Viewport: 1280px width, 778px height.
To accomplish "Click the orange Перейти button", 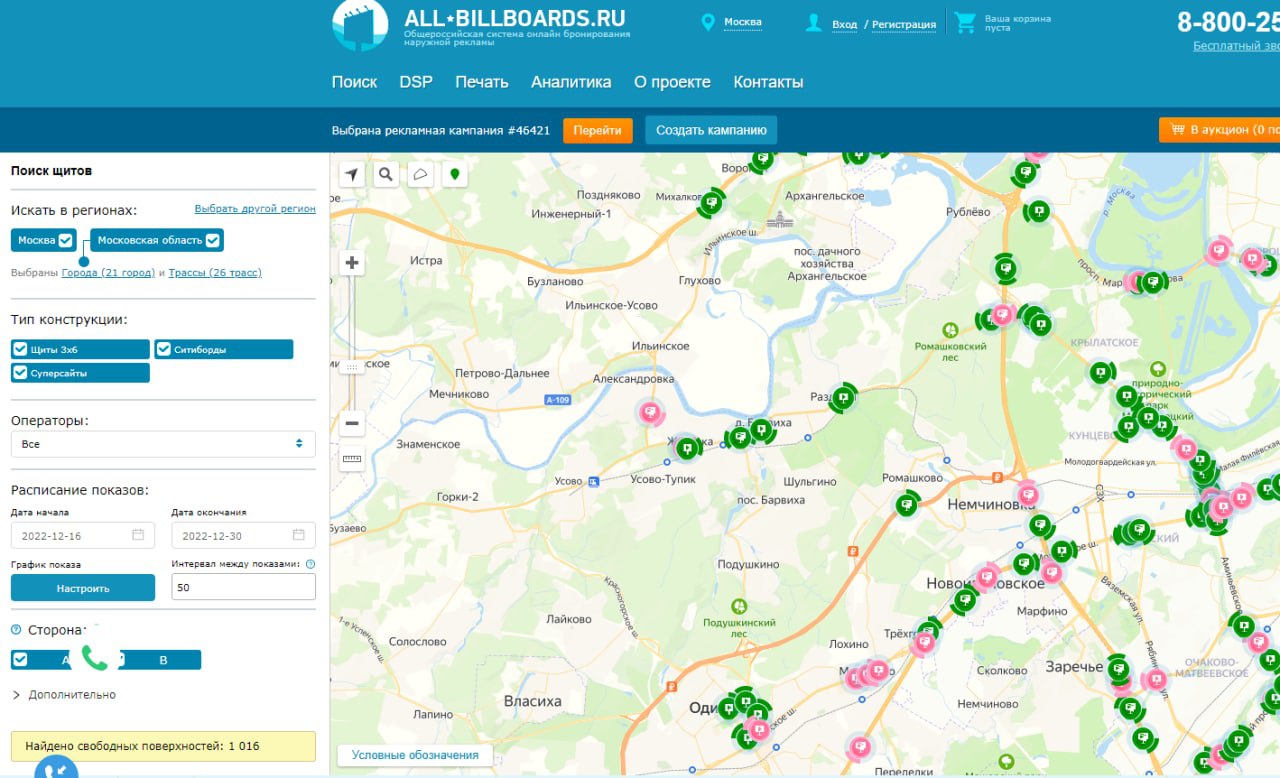I will (x=598, y=130).
